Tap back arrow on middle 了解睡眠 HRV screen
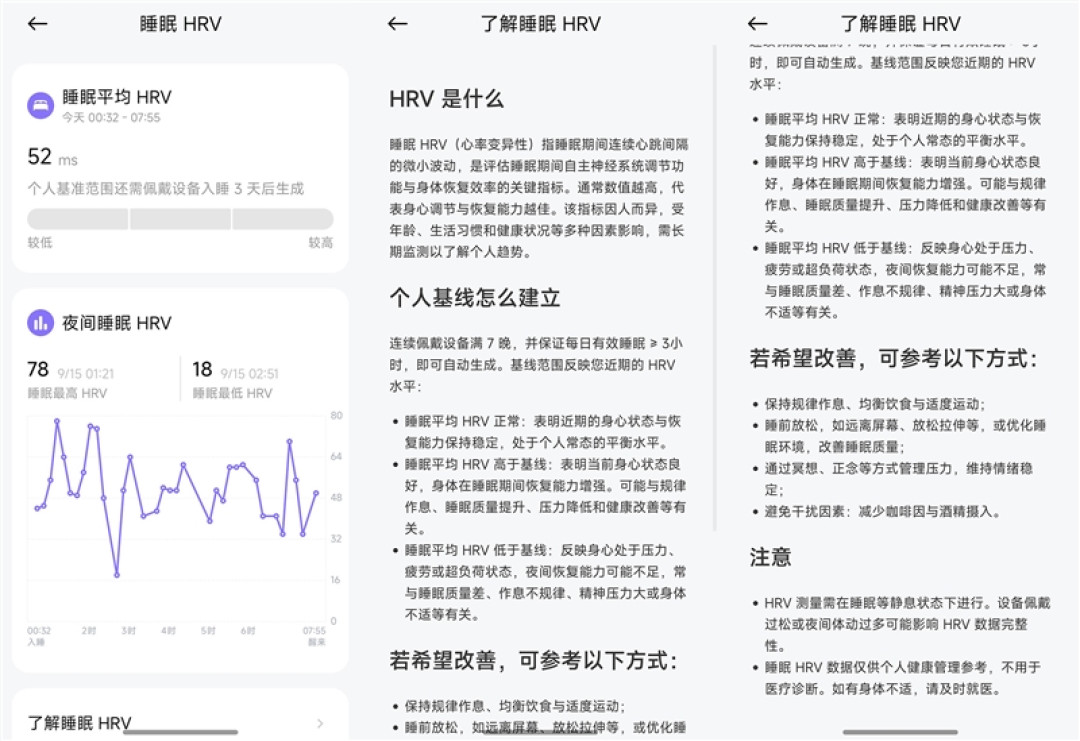This screenshot has height=741, width=1080. coord(397,24)
